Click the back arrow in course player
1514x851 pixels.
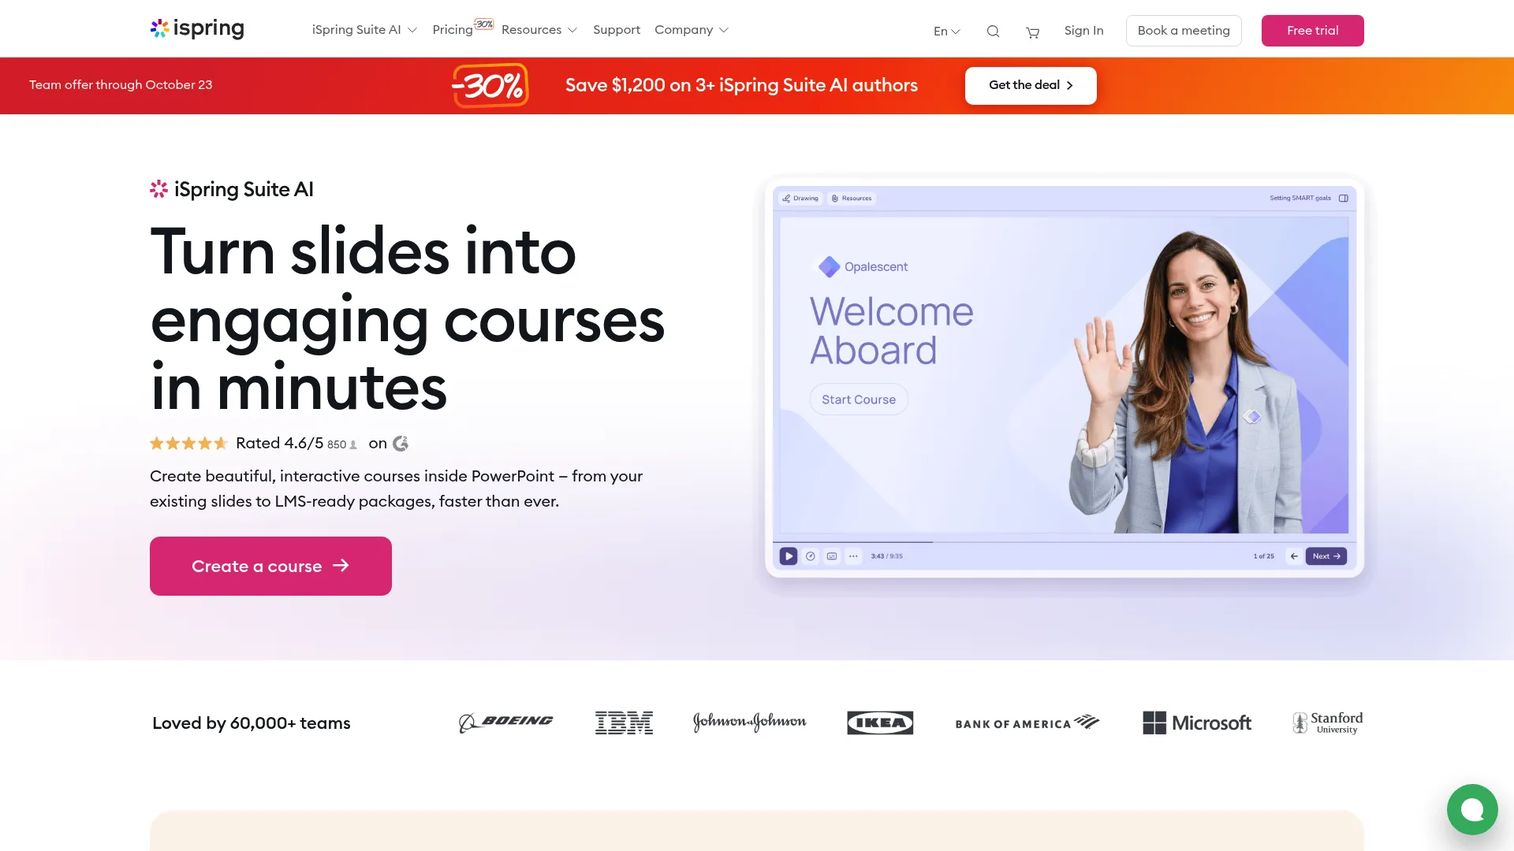[x=1294, y=556]
